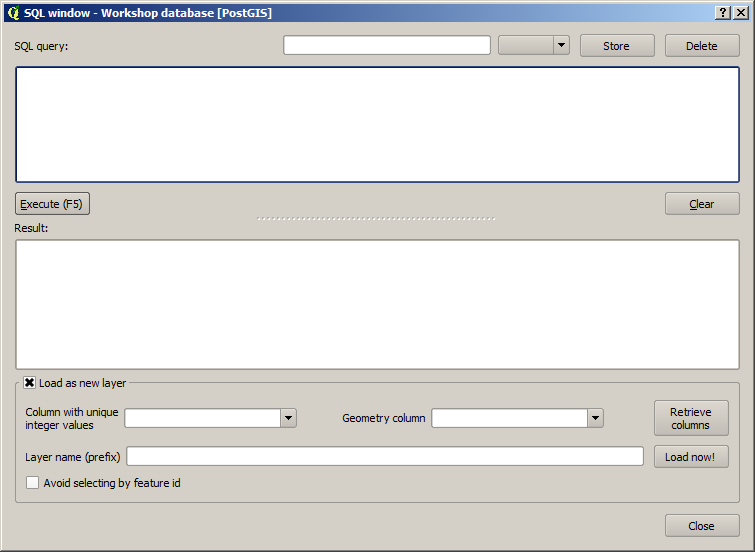Click the splitter handle above Result
Viewport: 755px width, 552px height.
[x=376, y=219]
